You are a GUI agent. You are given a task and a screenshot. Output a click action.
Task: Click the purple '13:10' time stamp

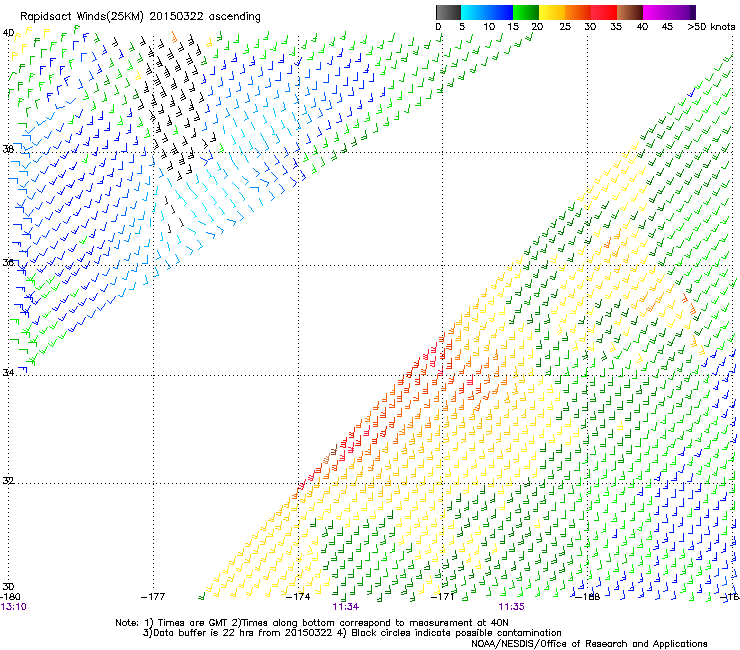coord(14,607)
